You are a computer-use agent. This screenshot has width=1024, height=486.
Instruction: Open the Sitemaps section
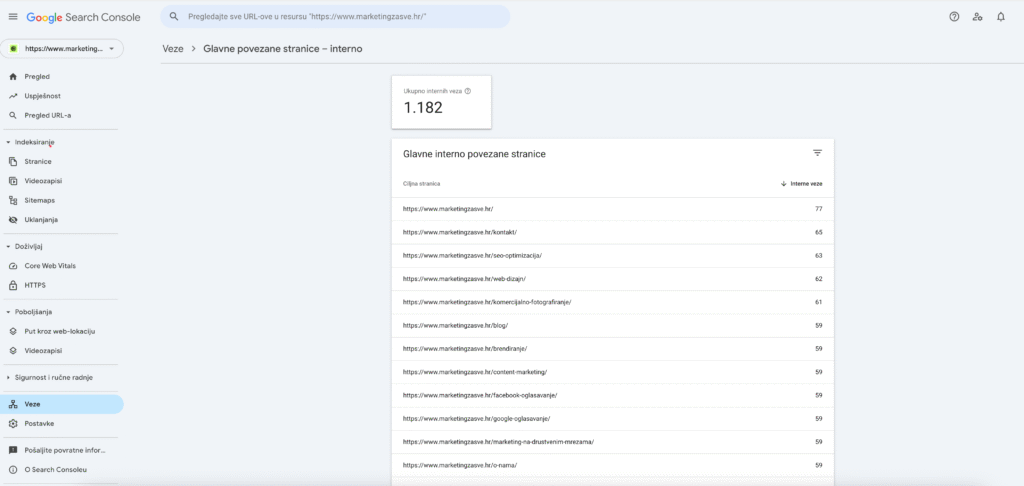(x=39, y=200)
